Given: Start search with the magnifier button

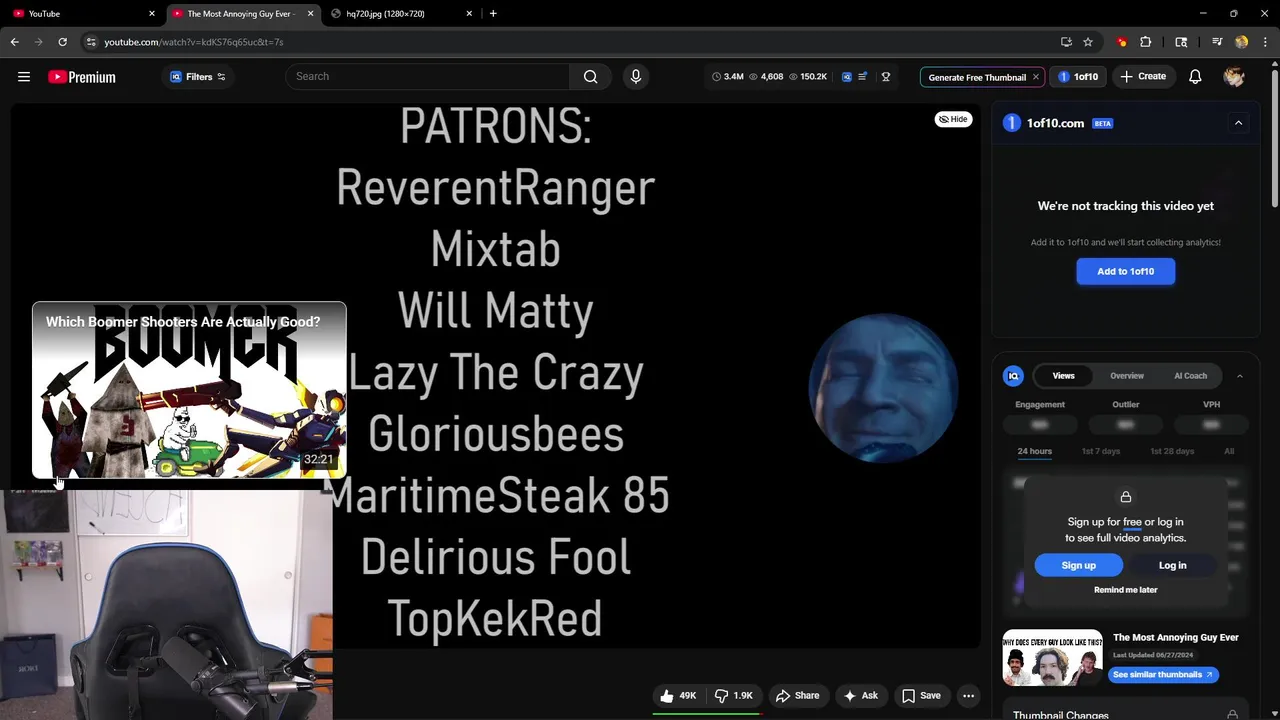Looking at the screenshot, I should [590, 77].
